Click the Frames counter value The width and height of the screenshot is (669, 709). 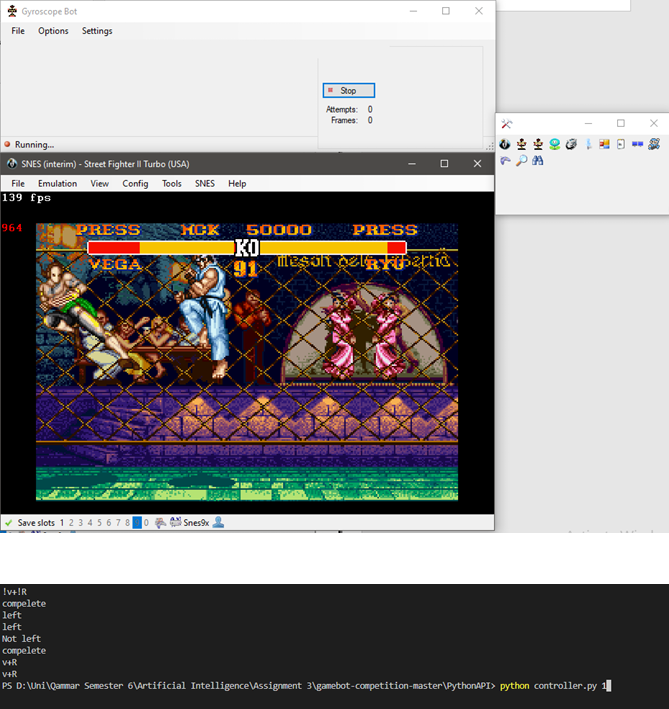coord(370,120)
